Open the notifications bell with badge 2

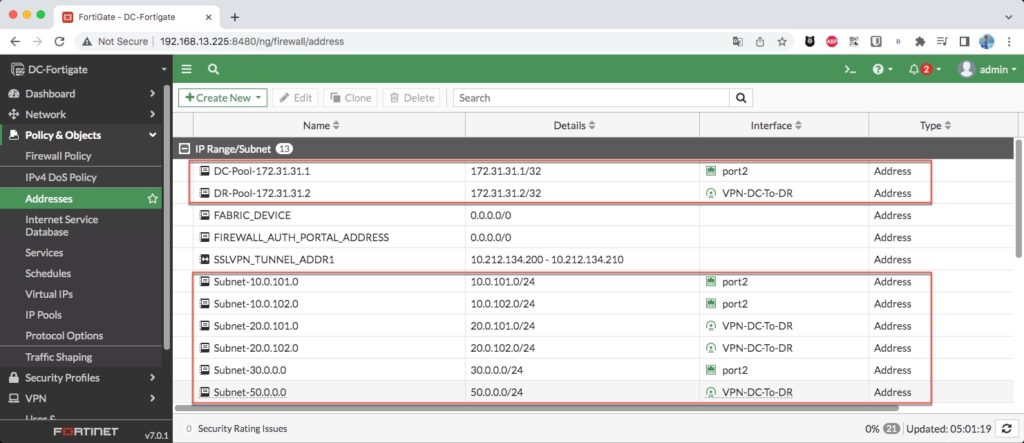pyautogui.click(x=924, y=69)
